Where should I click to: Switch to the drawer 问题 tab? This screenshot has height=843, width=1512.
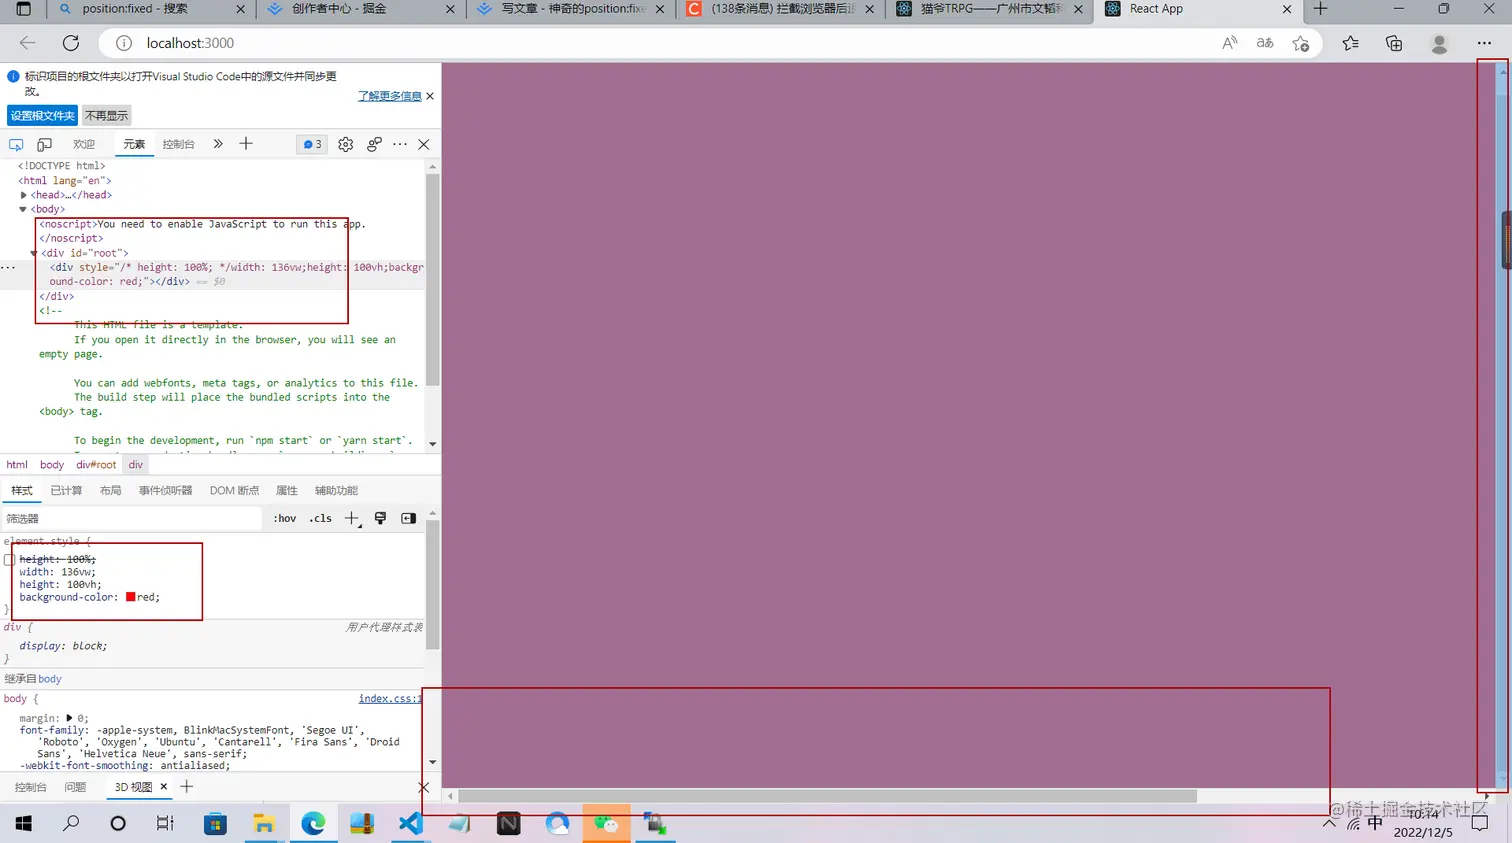point(75,787)
